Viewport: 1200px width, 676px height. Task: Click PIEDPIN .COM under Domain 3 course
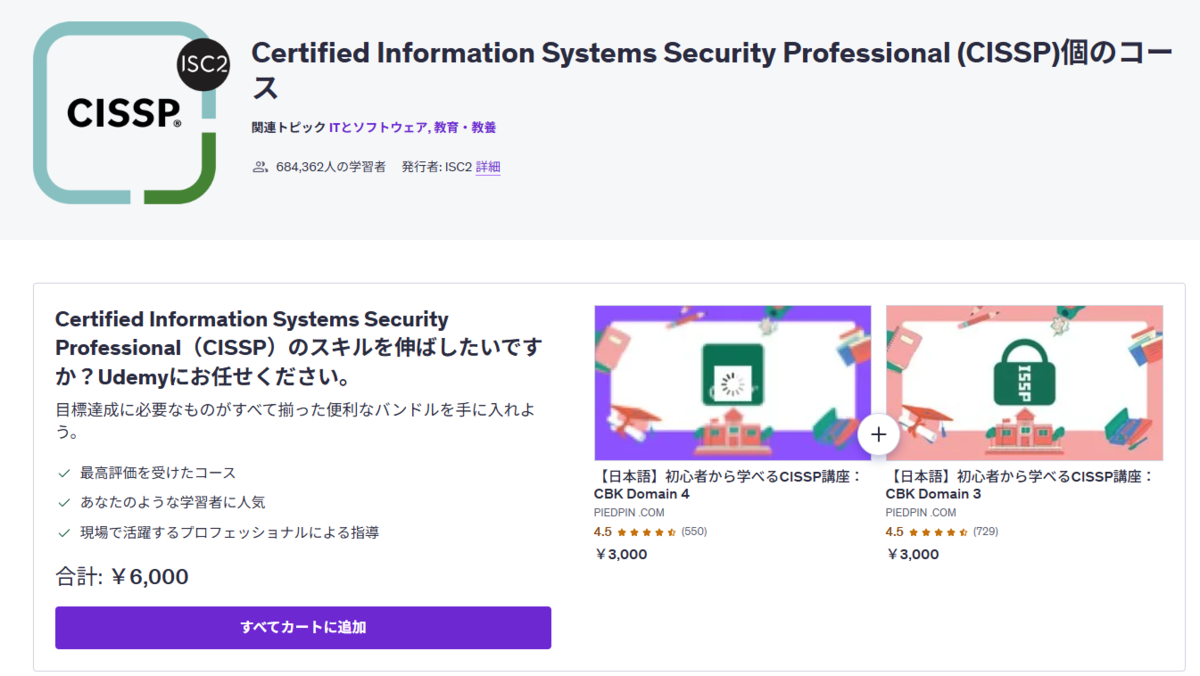(921, 512)
